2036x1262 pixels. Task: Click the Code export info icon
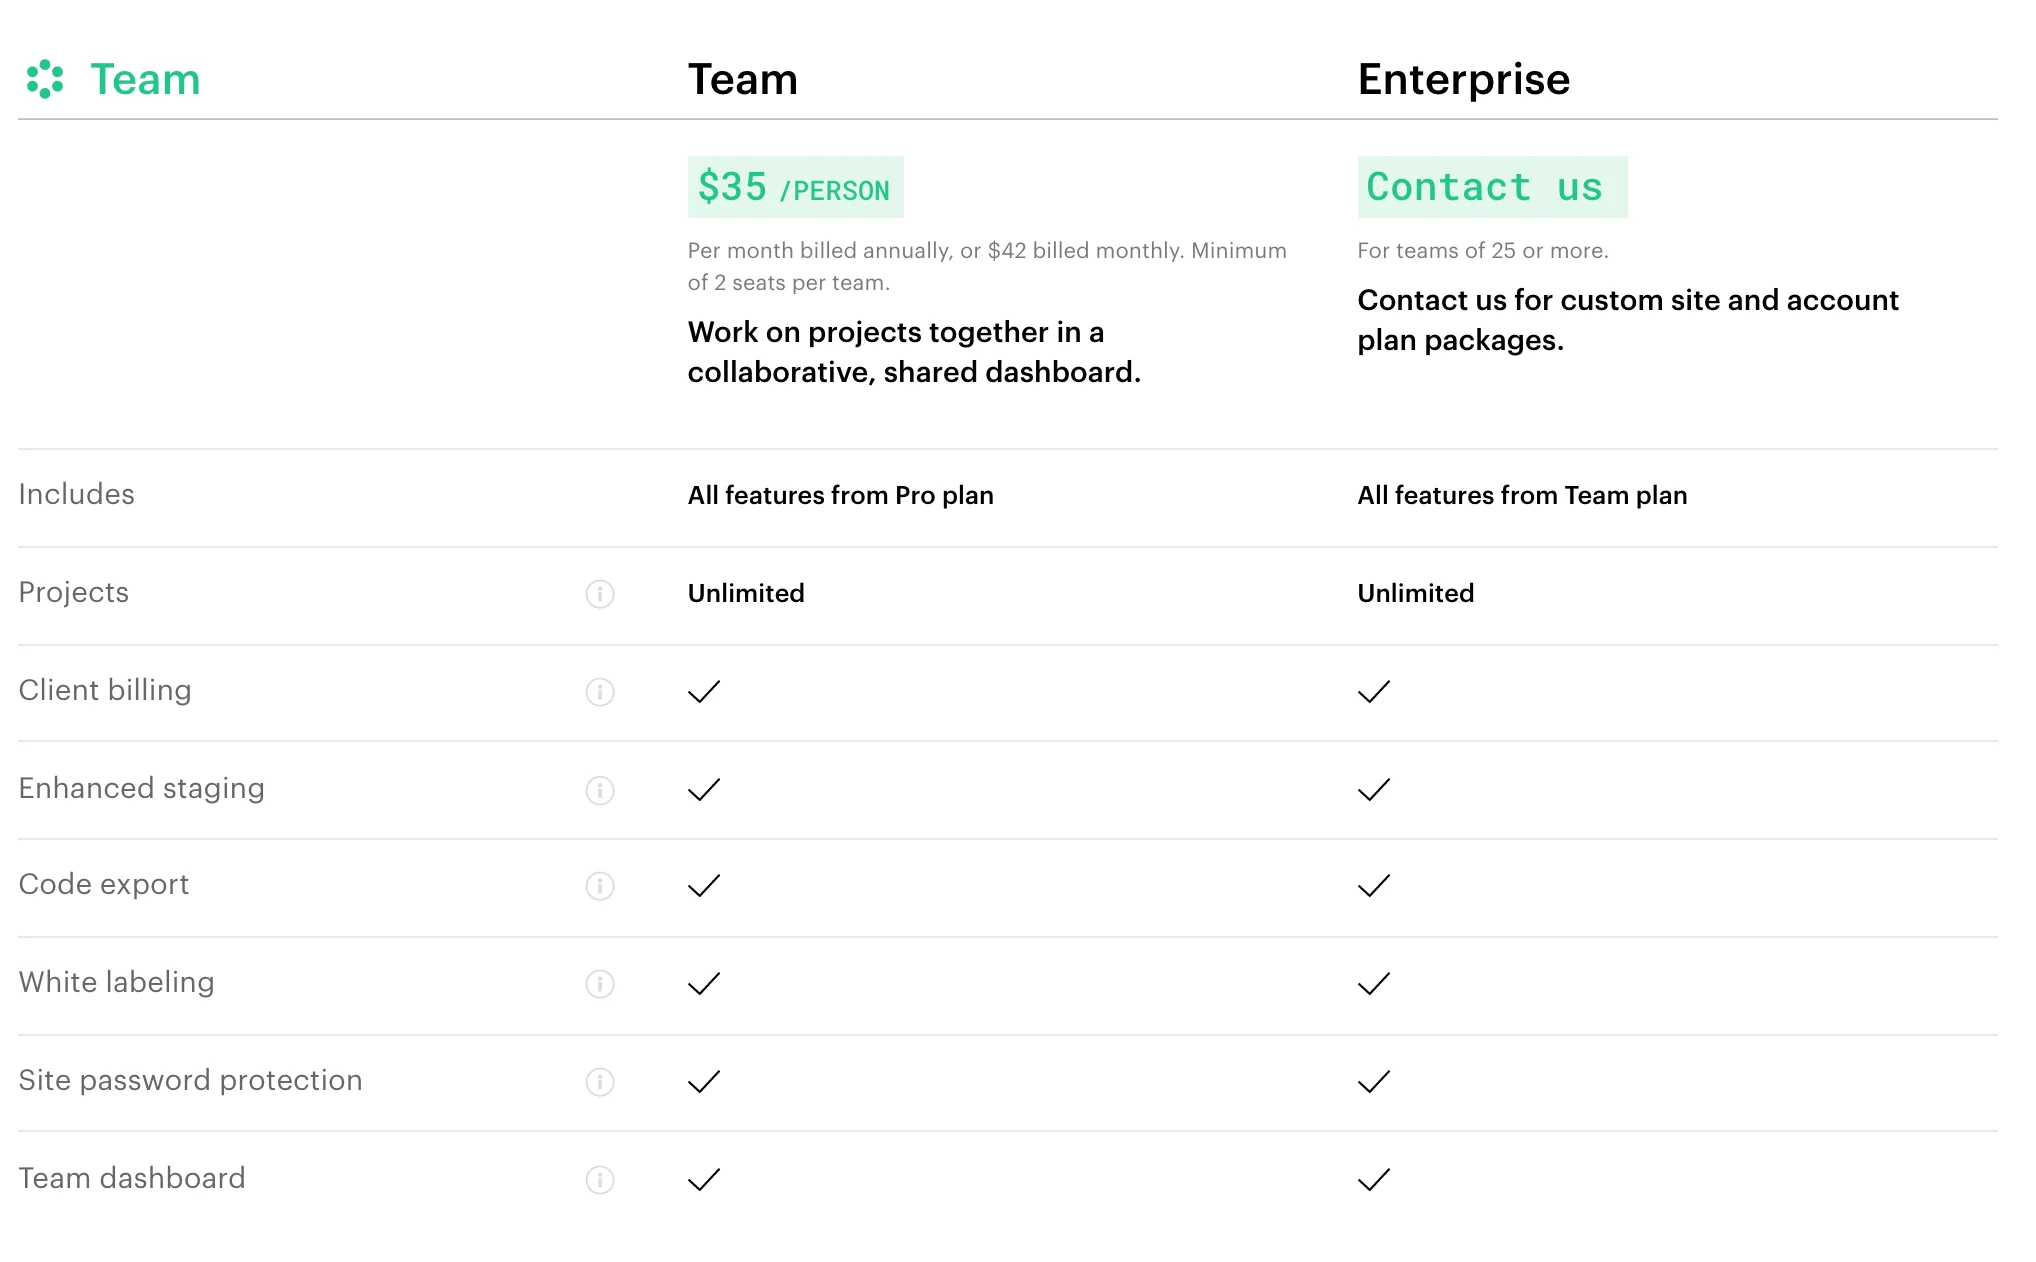[600, 886]
